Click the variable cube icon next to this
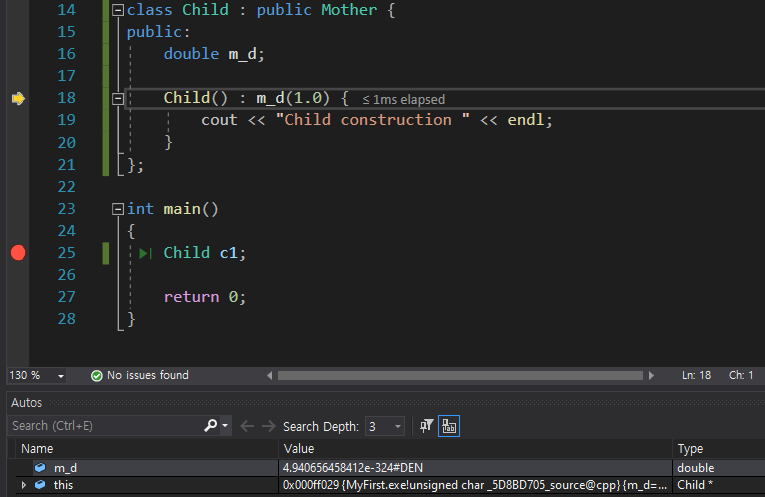 coord(40,485)
